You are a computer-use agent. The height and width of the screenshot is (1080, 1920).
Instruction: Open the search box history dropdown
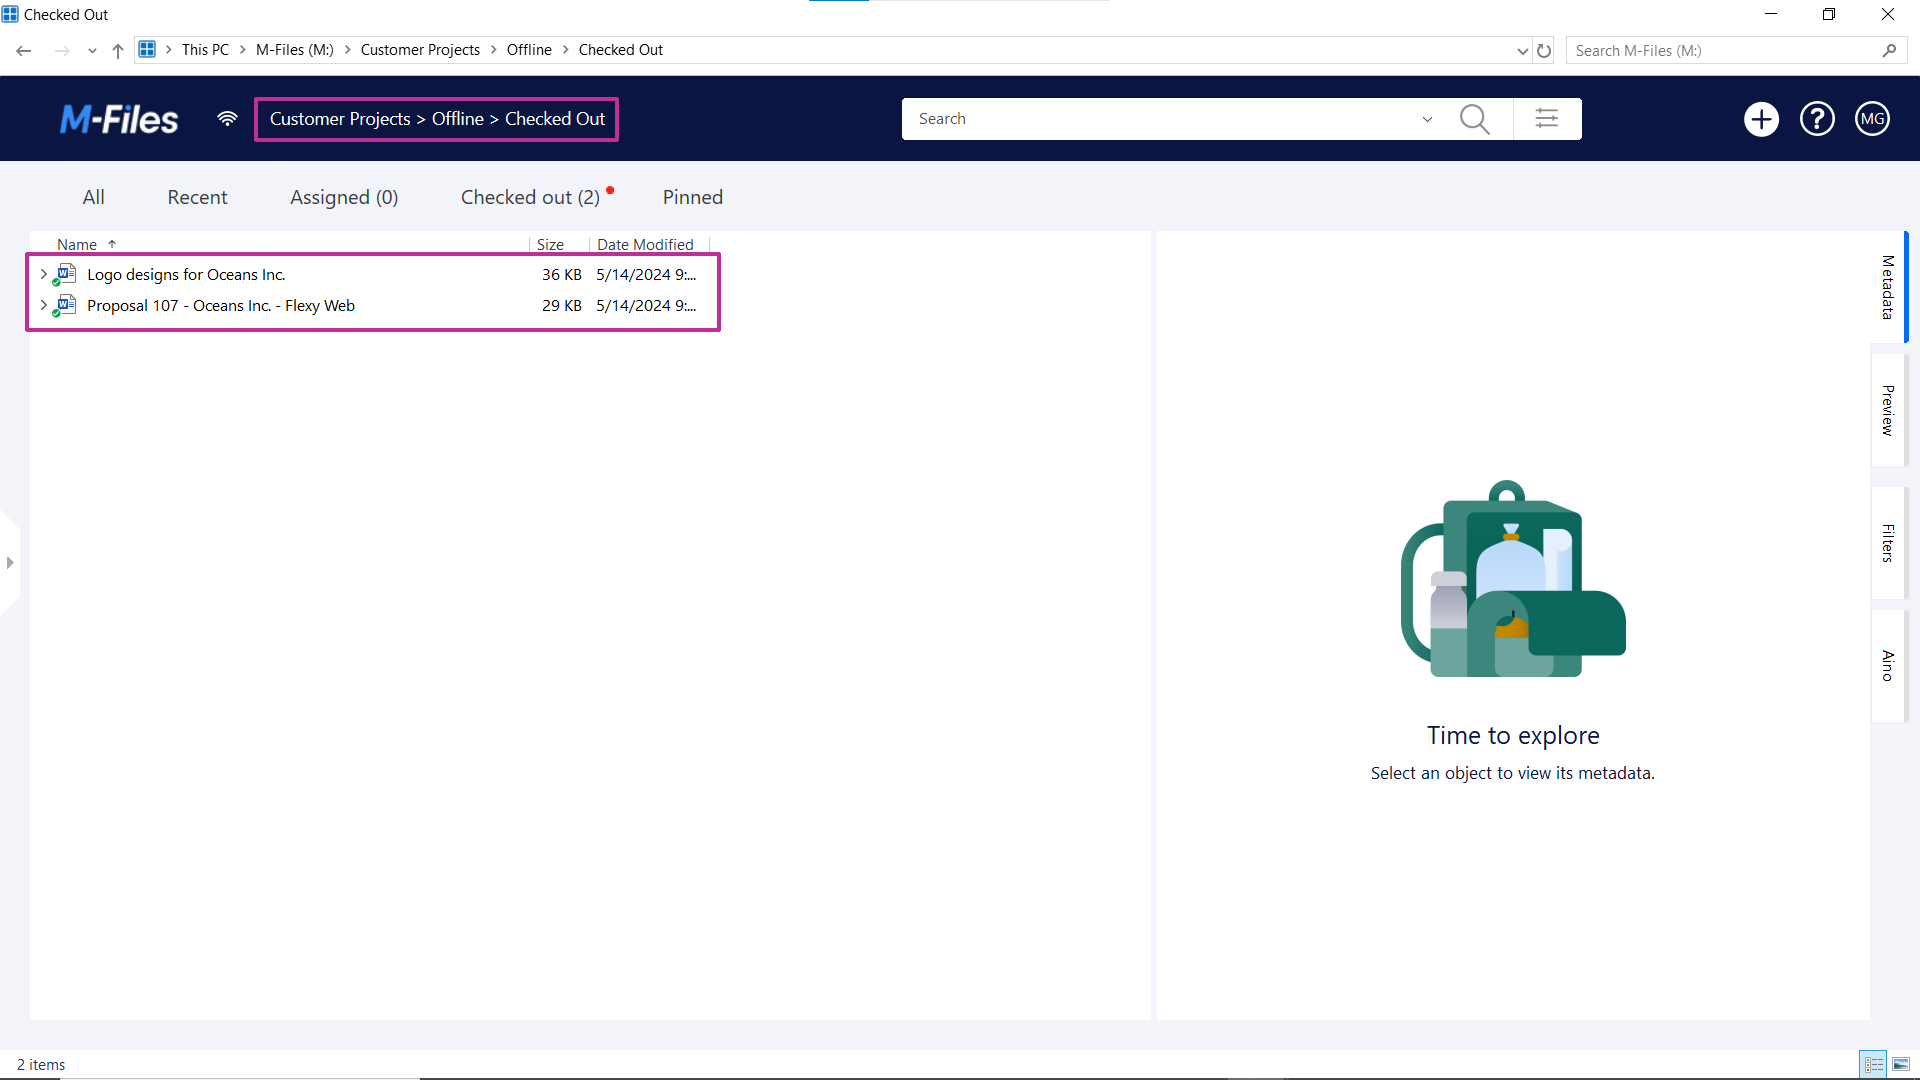[1427, 119]
